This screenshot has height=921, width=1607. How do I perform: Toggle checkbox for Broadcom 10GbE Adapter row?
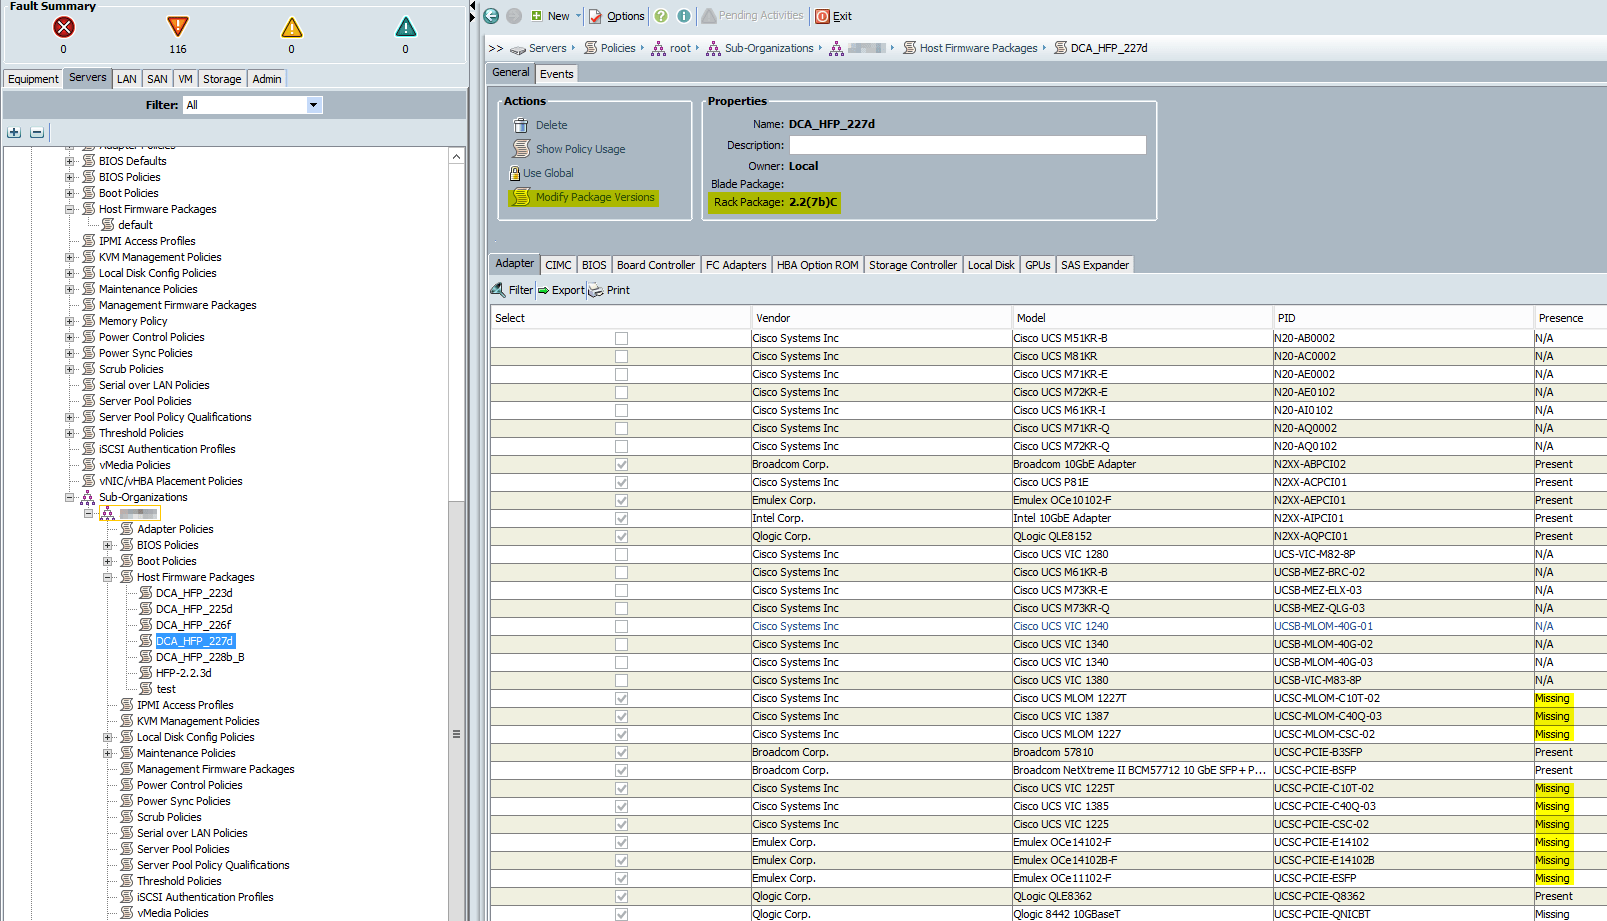[x=621, y=464]
